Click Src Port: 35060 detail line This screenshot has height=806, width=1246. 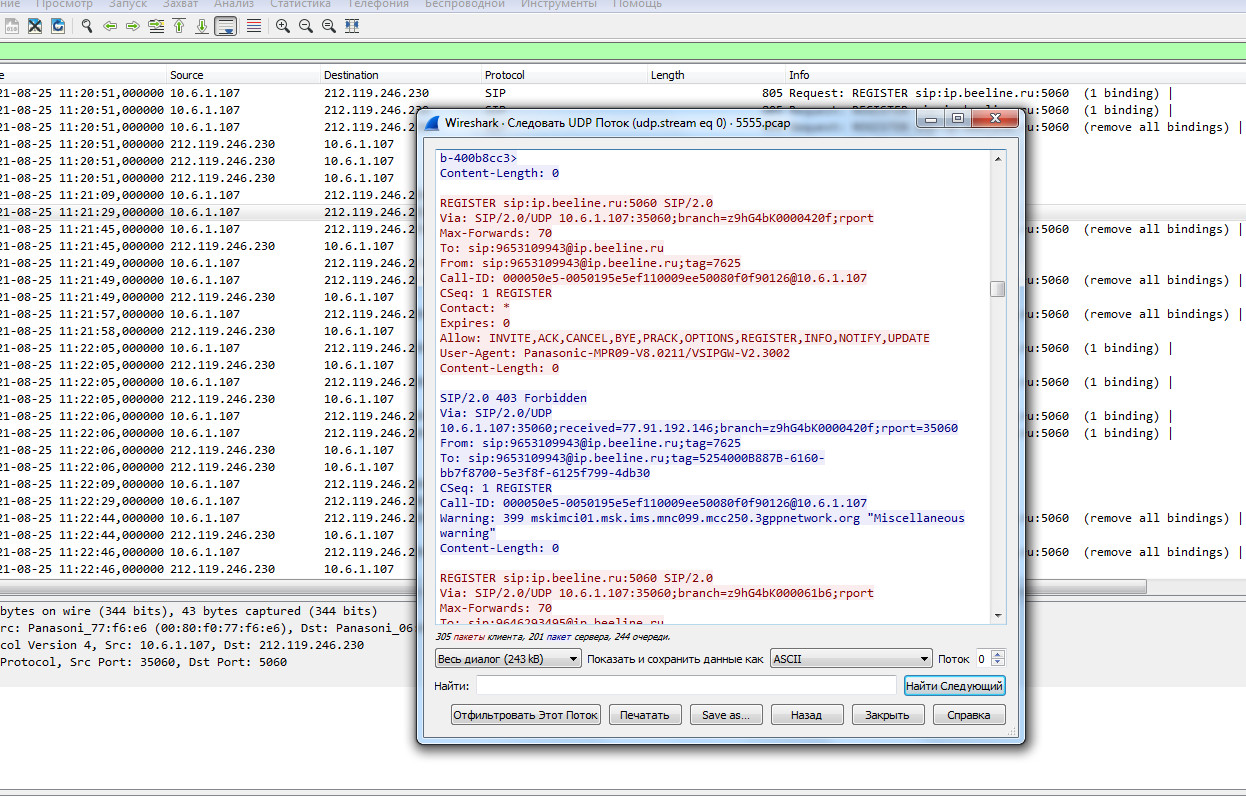coord(143,662)
